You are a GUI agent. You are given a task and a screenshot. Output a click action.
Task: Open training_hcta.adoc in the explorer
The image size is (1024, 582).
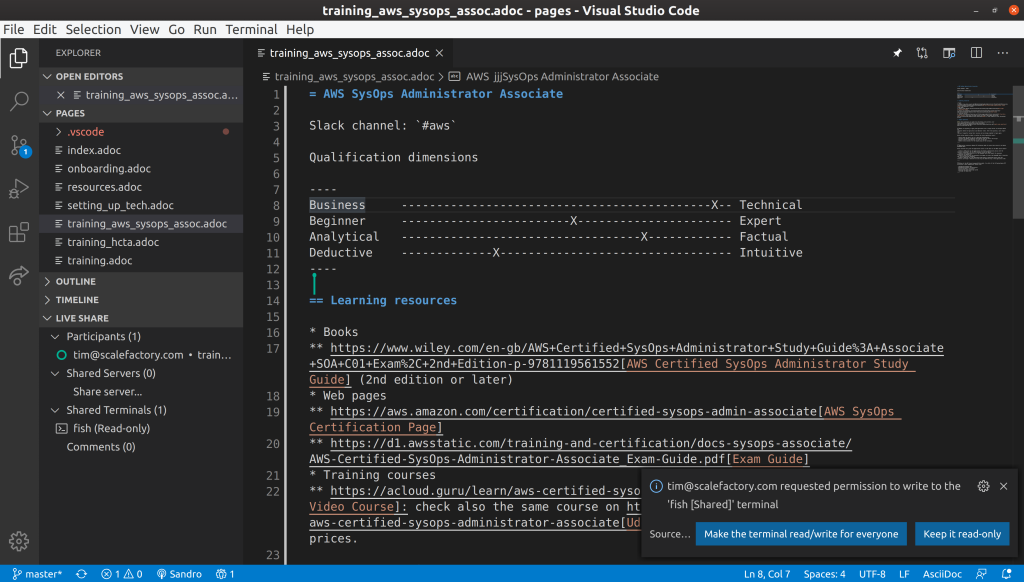point(141,242)
